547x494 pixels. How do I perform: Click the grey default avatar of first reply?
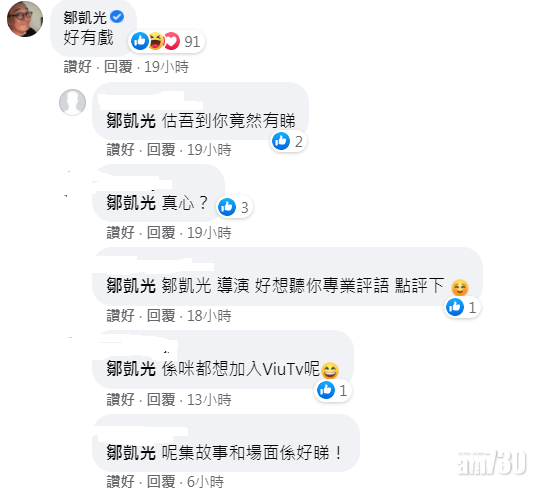click(72, 102)
